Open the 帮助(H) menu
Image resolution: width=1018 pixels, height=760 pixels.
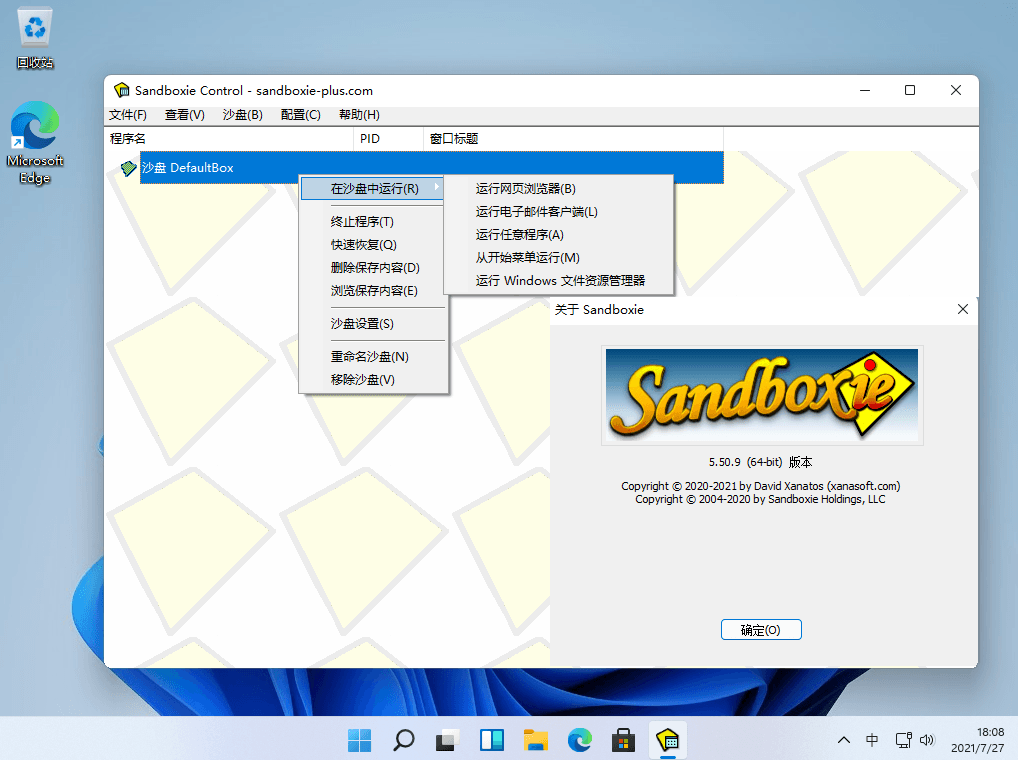pyautogui.click(x=359, y=115)
